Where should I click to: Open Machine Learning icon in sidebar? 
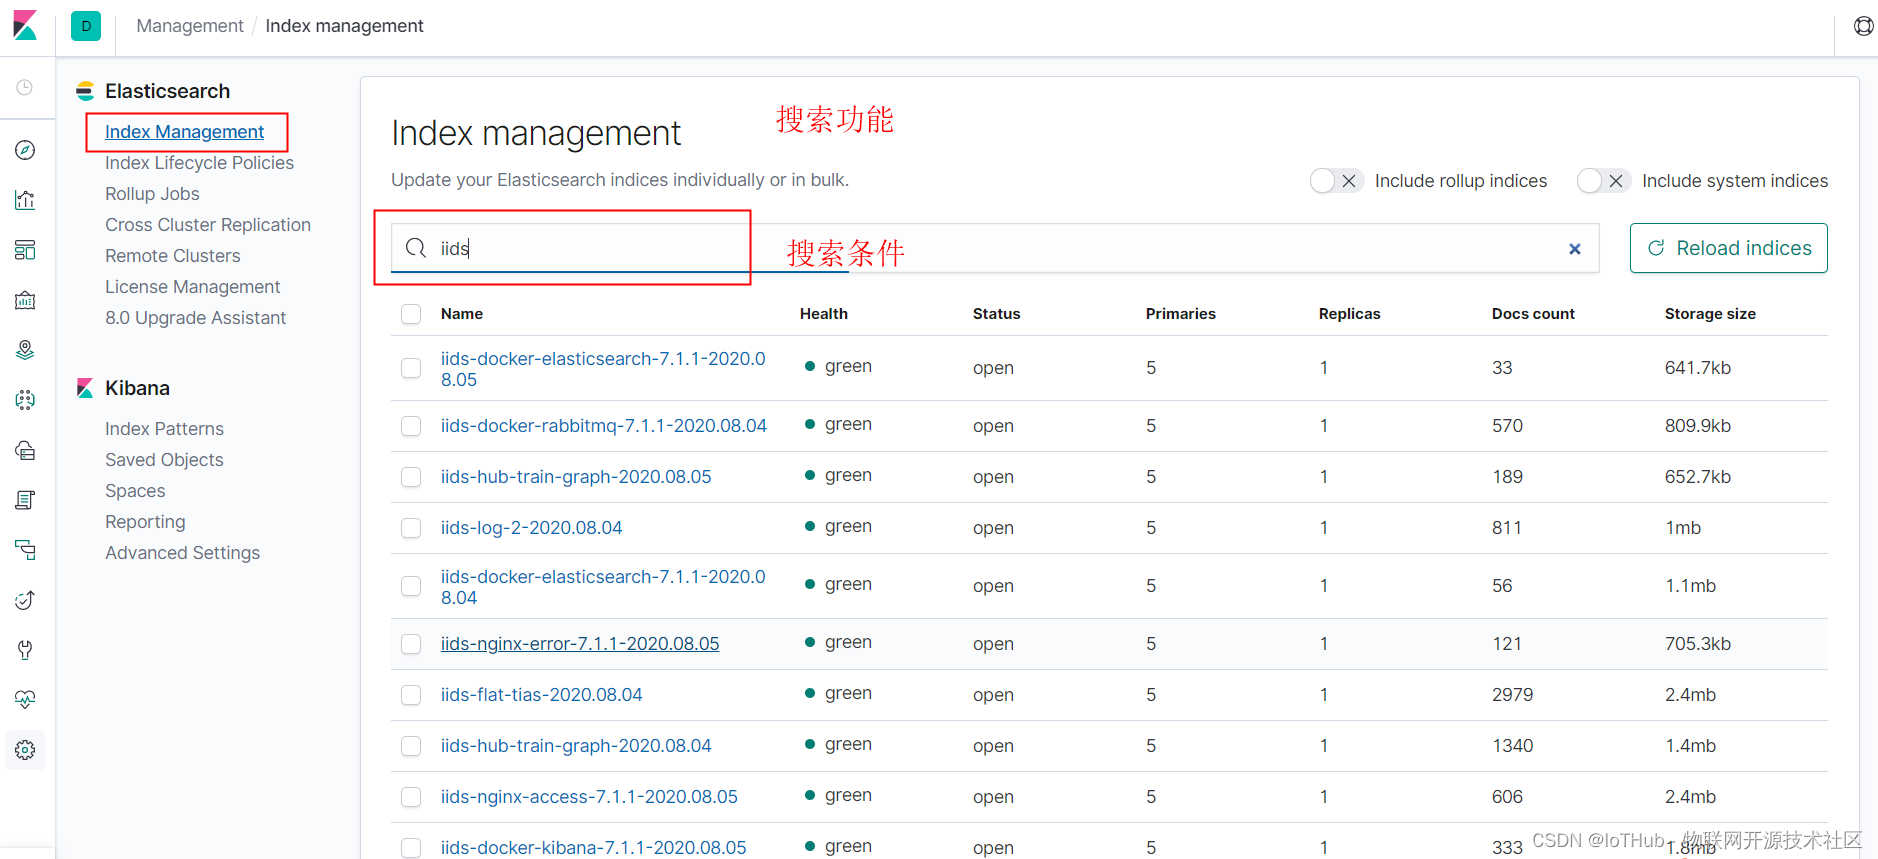point(25,400)
